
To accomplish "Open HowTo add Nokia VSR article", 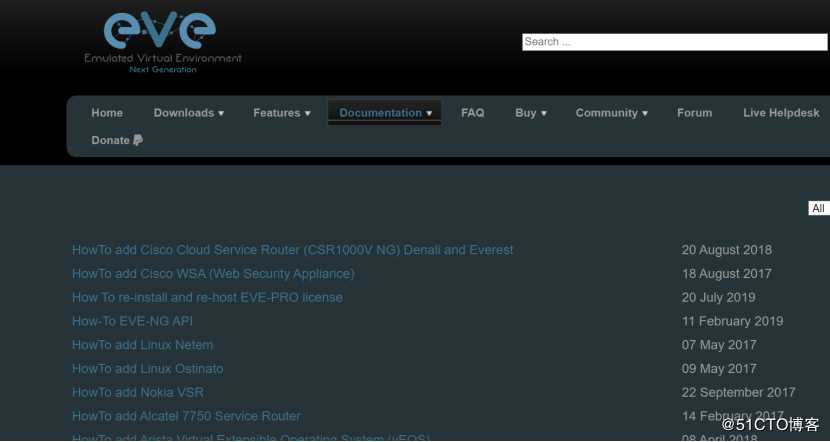I will tap(138, 393).
